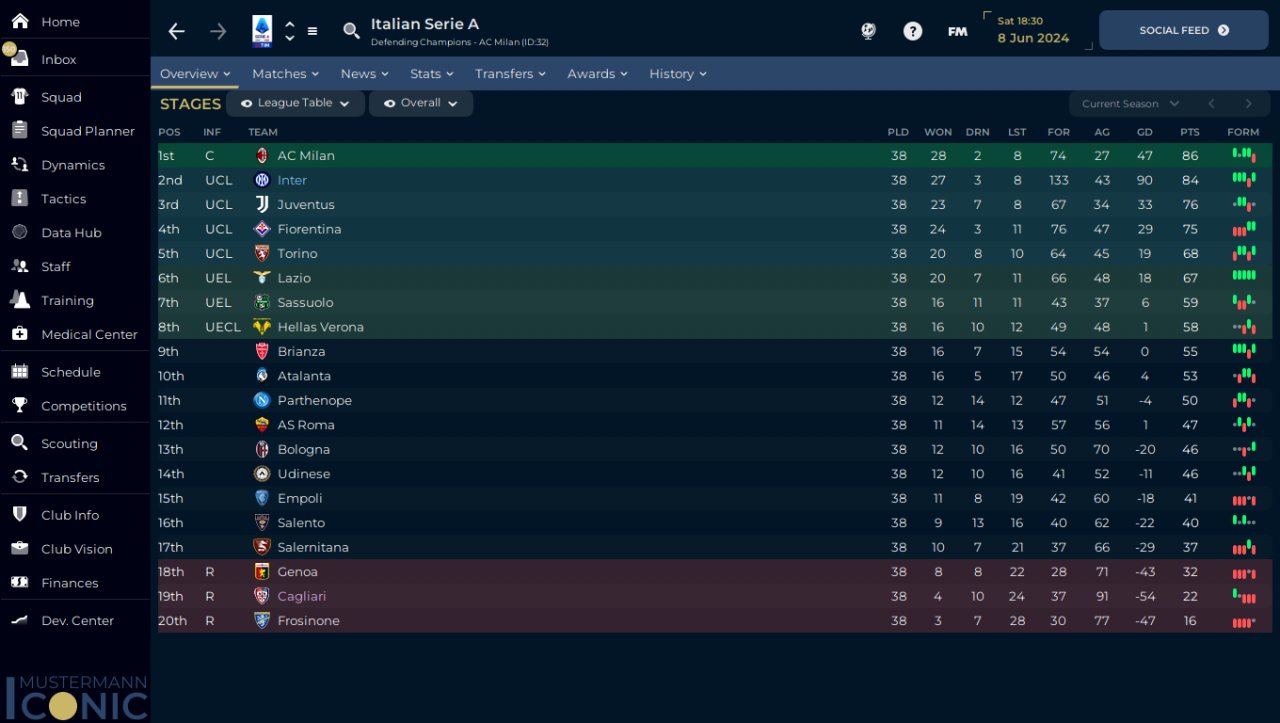This screenshot has width=1280, height=723.
Task: Expand the Current Season dropdown
Action: [1130, 104]
